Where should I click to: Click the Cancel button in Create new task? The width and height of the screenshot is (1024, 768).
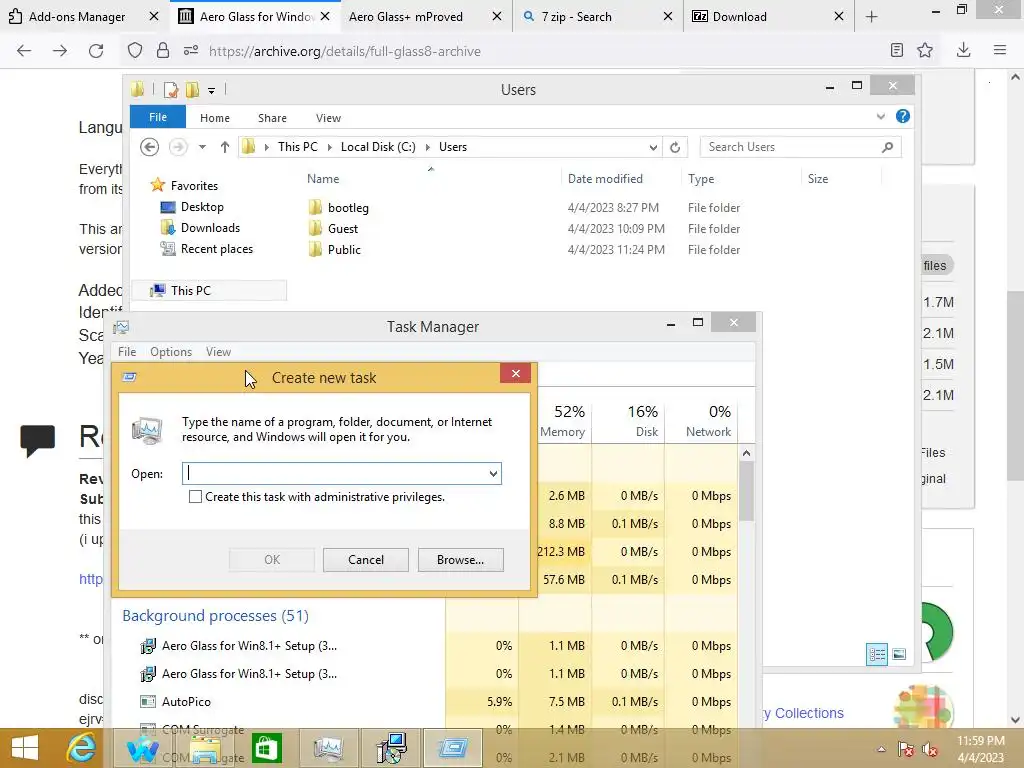(366, 560)
